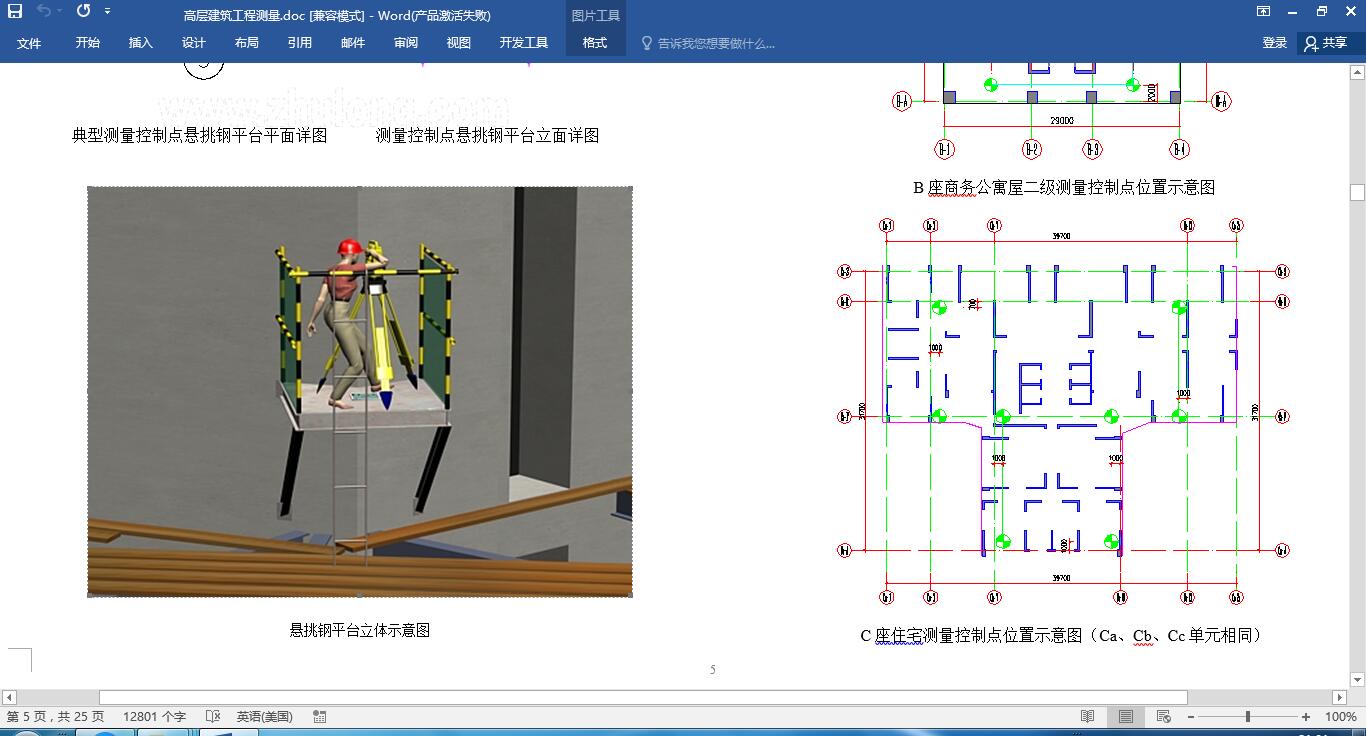This screenshot has width=1366, height=736.
Task: Switch to Print Layout view
Action: [x=1126, y=716]
